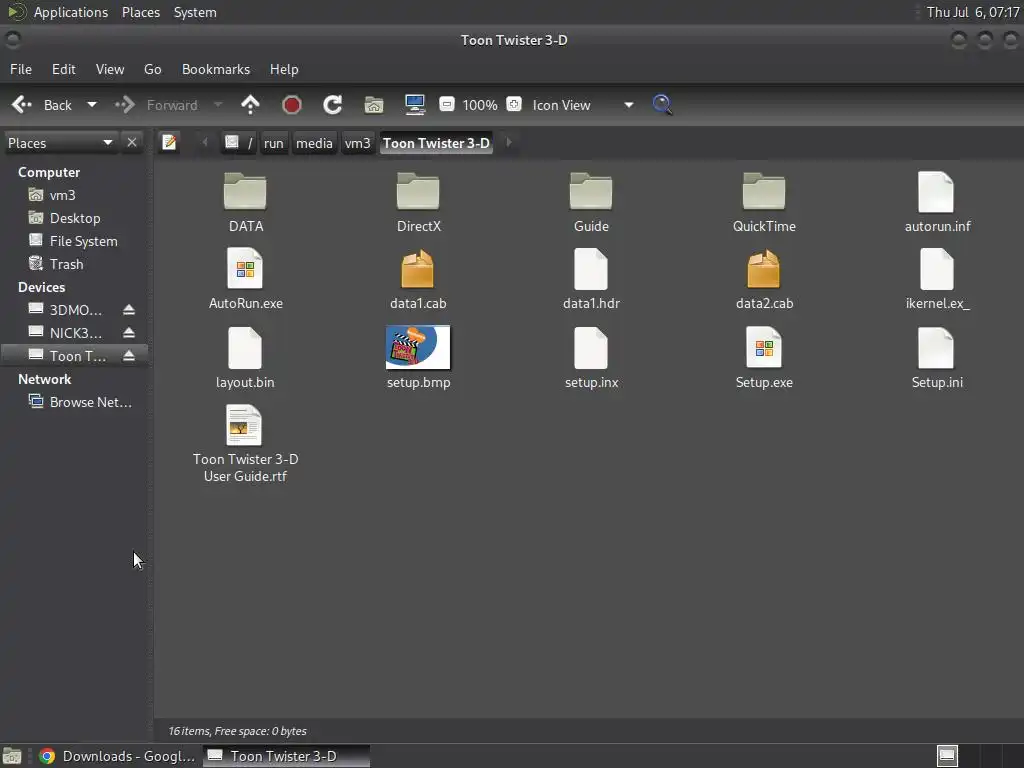Open the Go menu
This screenshot has height=768, width=1024.
tap(153, 69)
